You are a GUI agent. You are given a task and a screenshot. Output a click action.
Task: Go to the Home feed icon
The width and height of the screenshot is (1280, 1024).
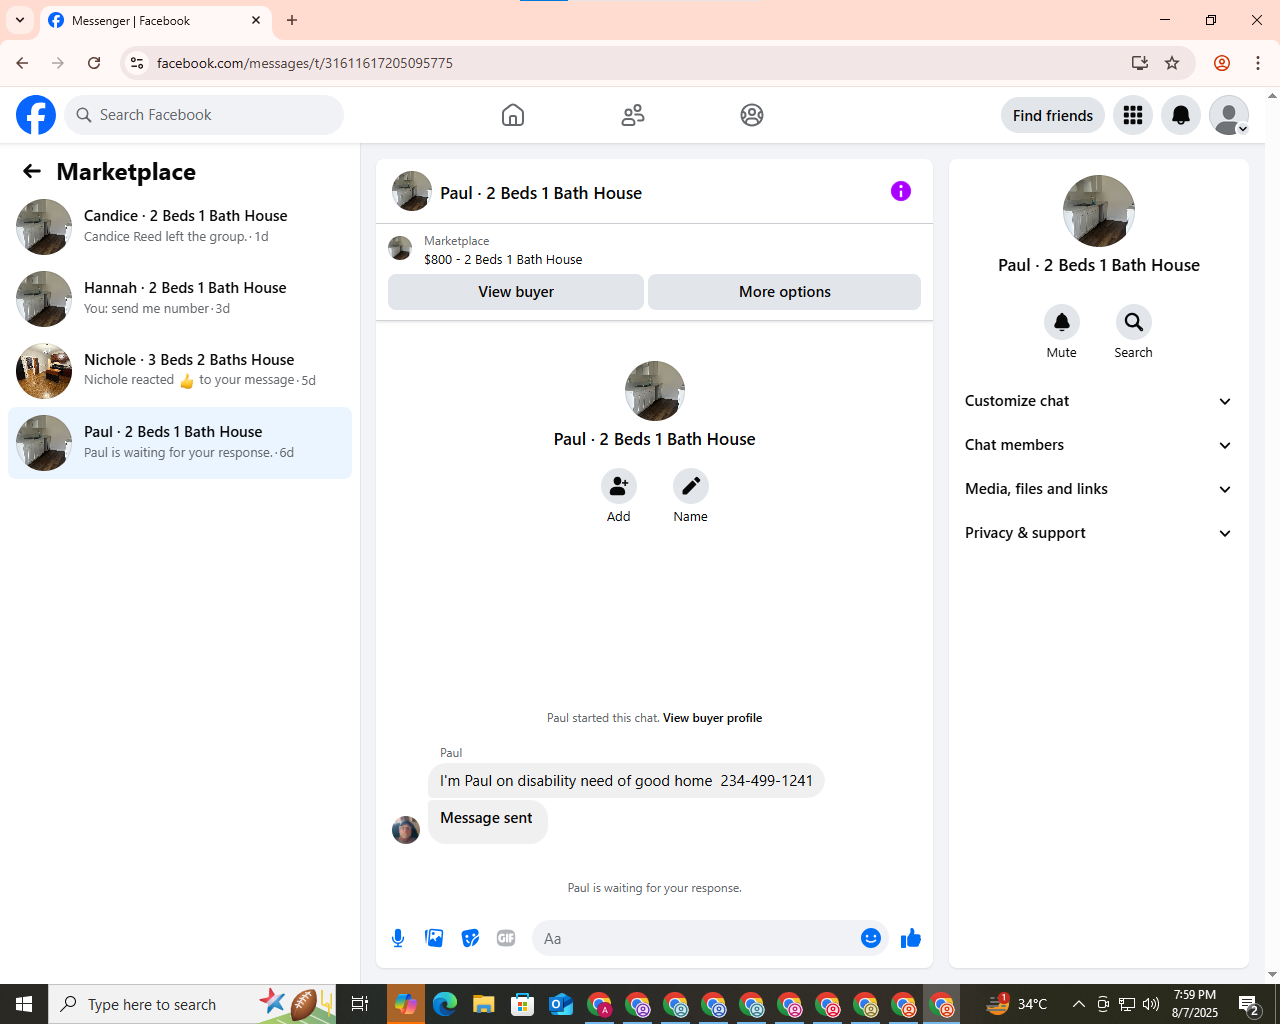click(x=513, y=115)
